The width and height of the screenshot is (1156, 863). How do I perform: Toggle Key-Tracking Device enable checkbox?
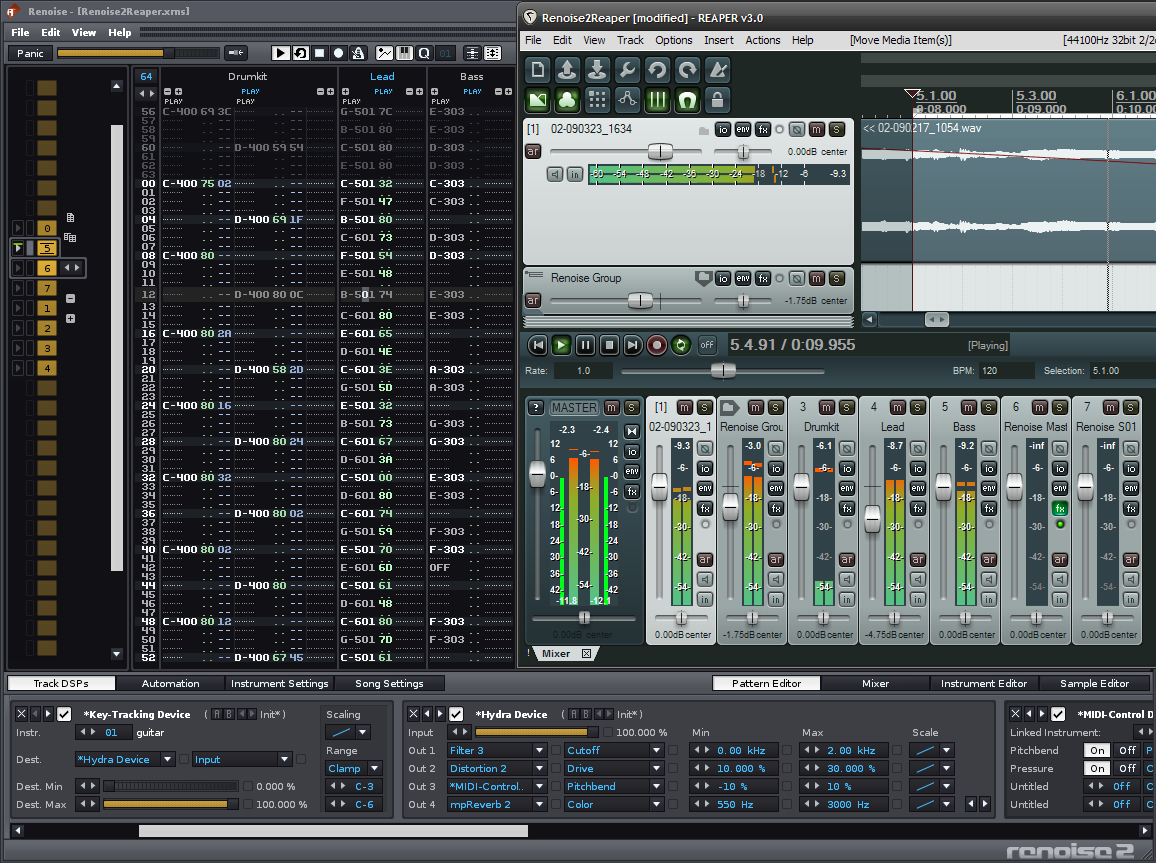pos(64,714)
